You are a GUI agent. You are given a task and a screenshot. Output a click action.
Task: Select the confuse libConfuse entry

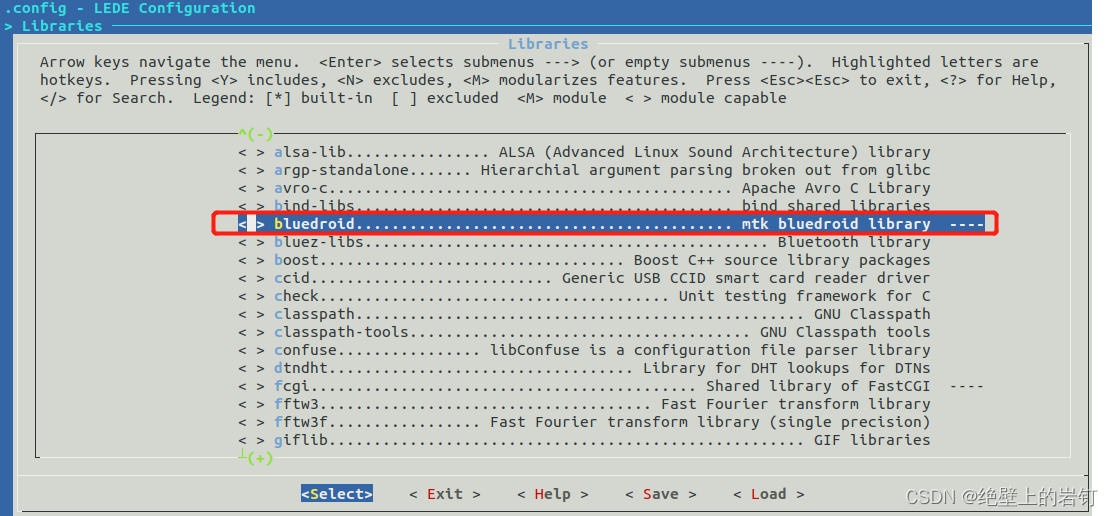click(584, 351)
